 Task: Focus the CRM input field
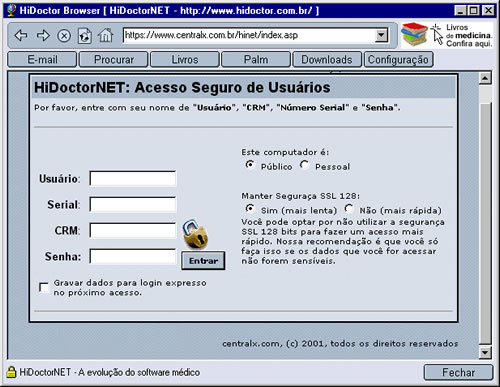[133, 230]
